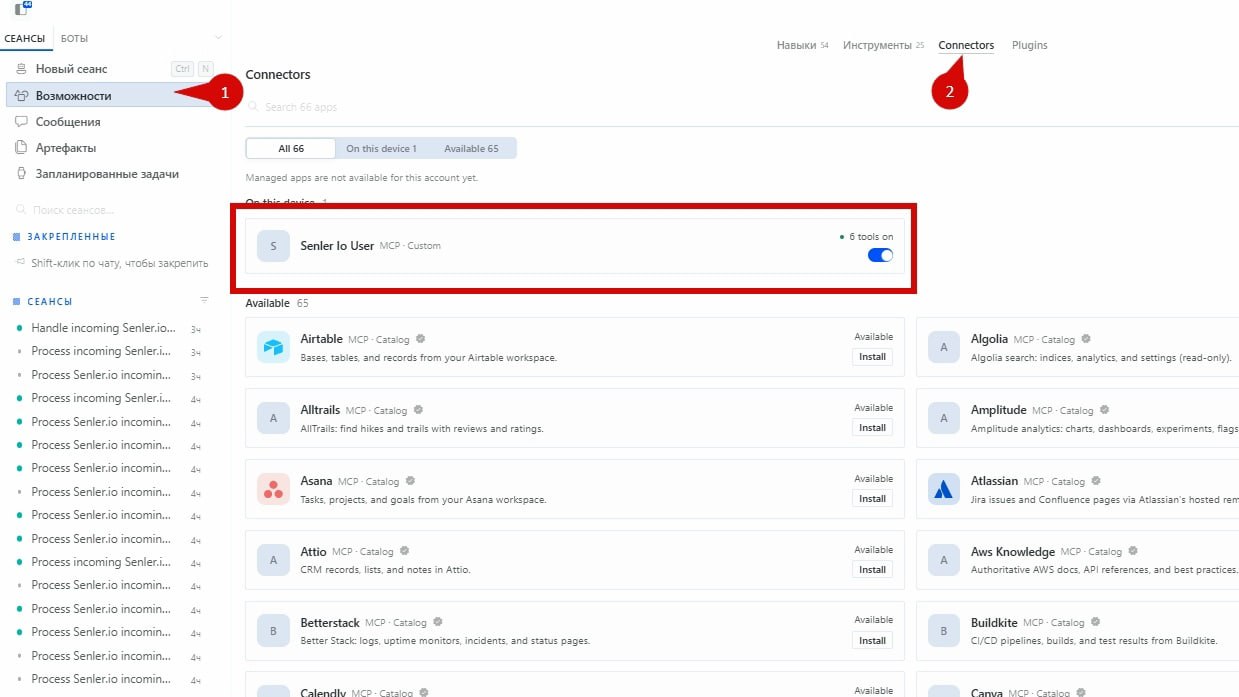This screenshot has height=697, width=1239.
Task: Filter connectors by Available 65
Action: (471, 148)
